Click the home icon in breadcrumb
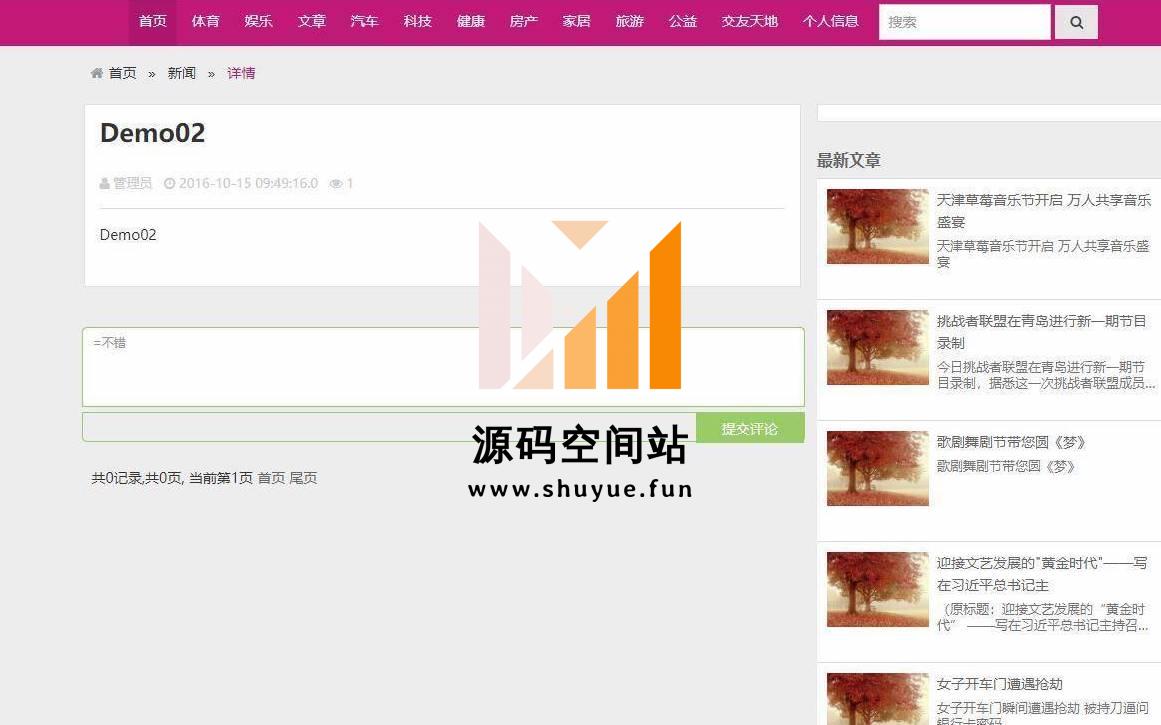1161x725 pixels. [97, 73]
